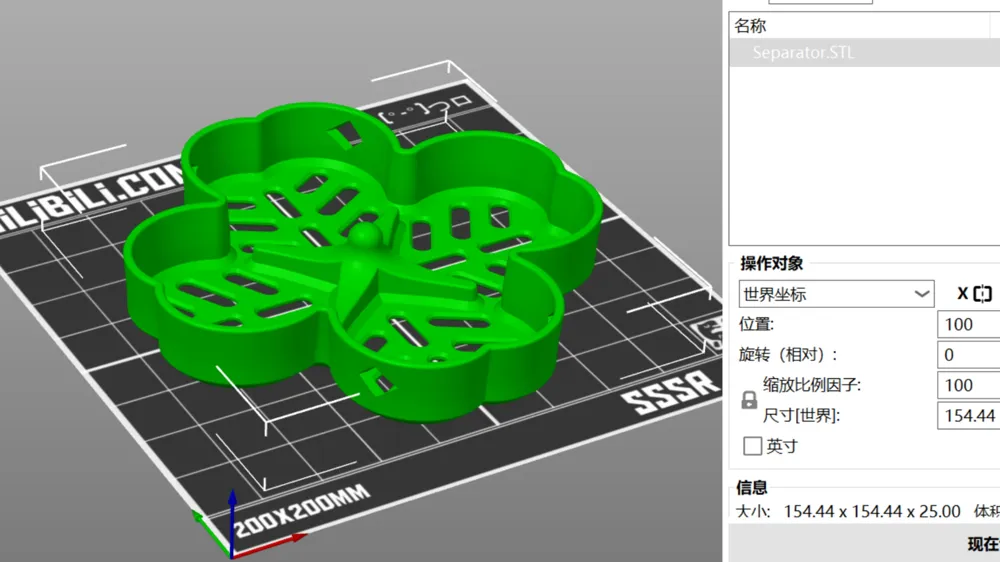Click the 尺寸 size field showing 154.44

click(968, 416)
